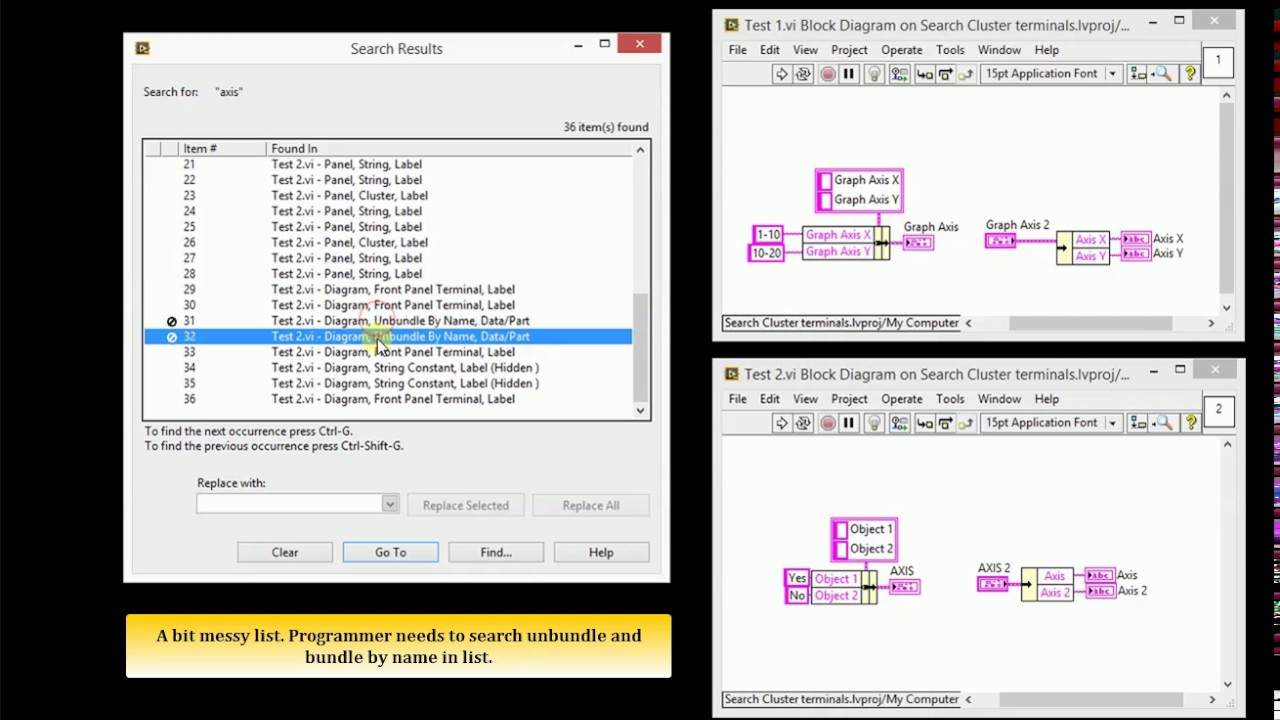Click vertical scroll-down arrow in Test 1.vi
Viewport: 1280px width, 720px height.
(x=1227, y=307)
